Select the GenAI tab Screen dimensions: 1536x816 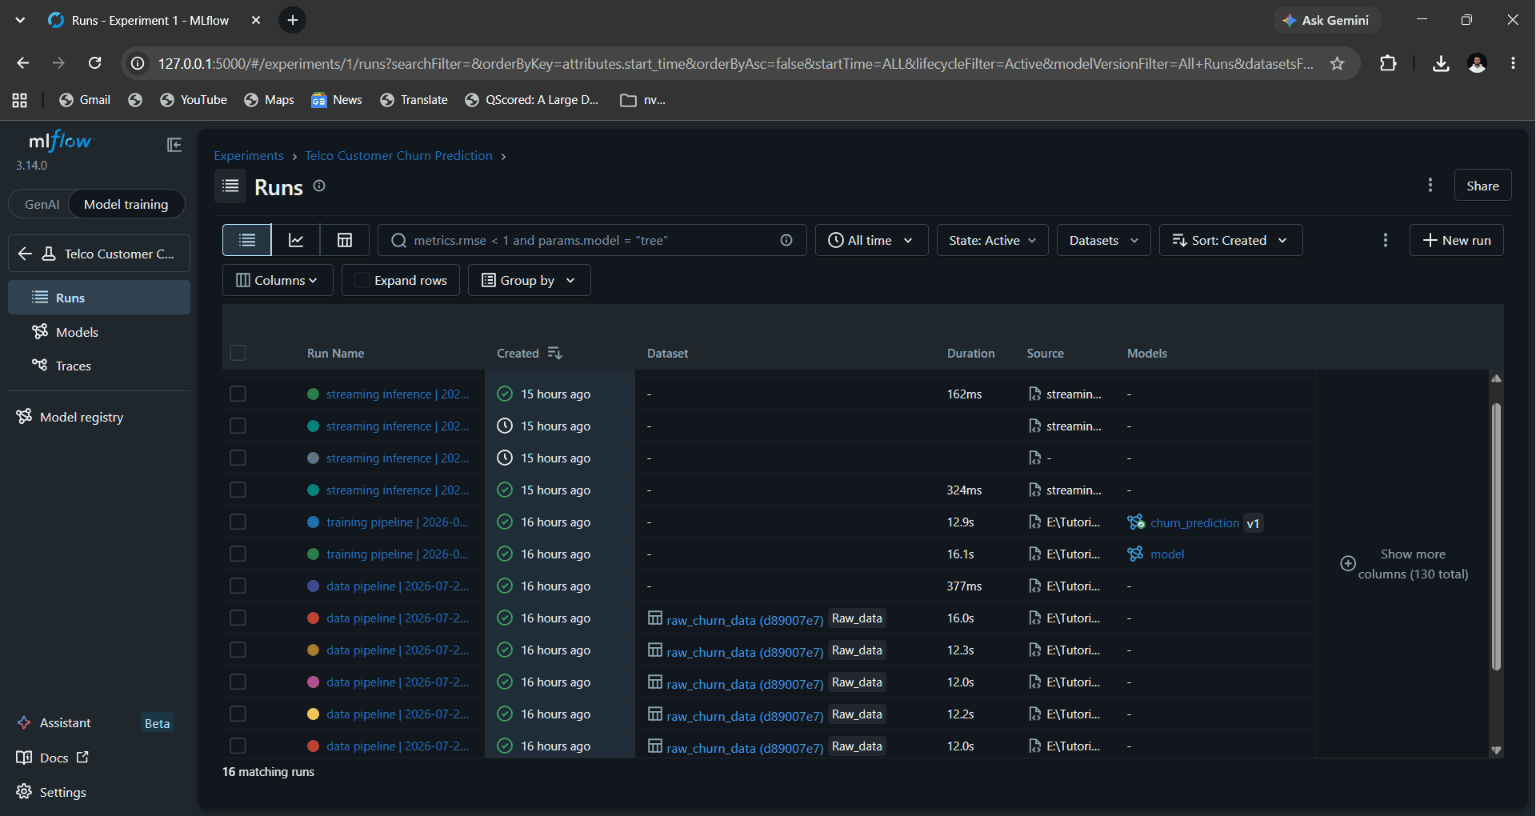point(42,204)
